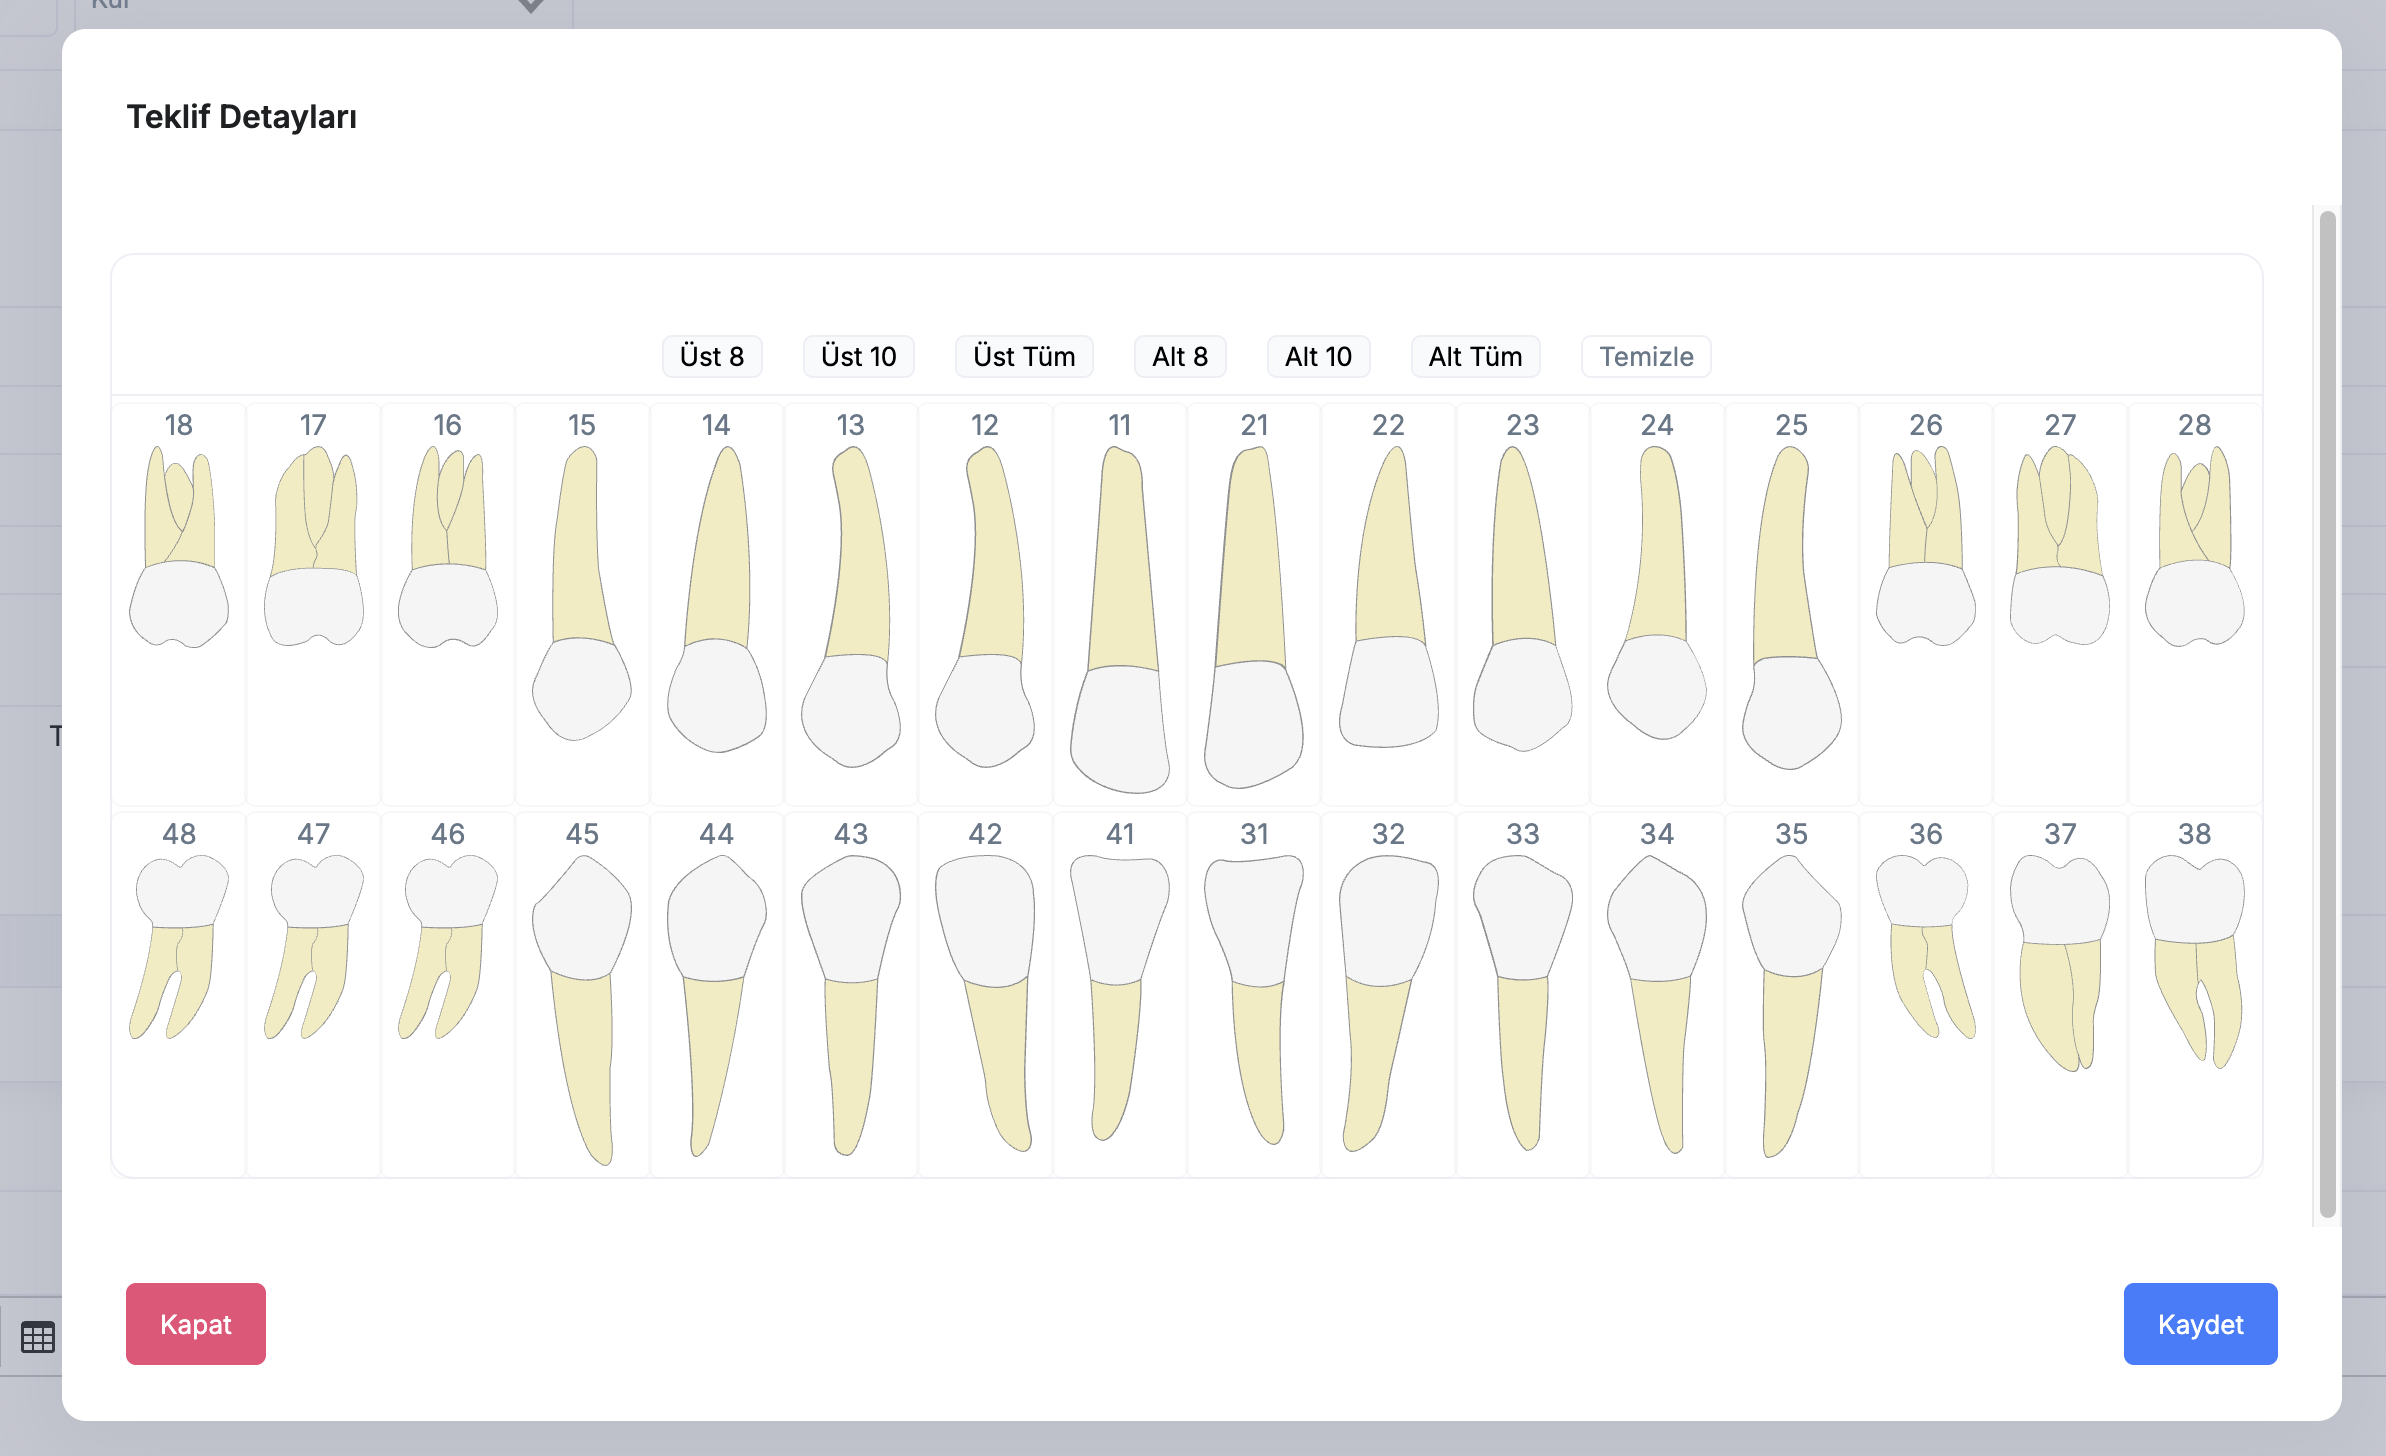The height and width of the screenshot is (1456, 2386).
Task: Click the dialog's vertical scrollbar
Action: click(2328, 714)
